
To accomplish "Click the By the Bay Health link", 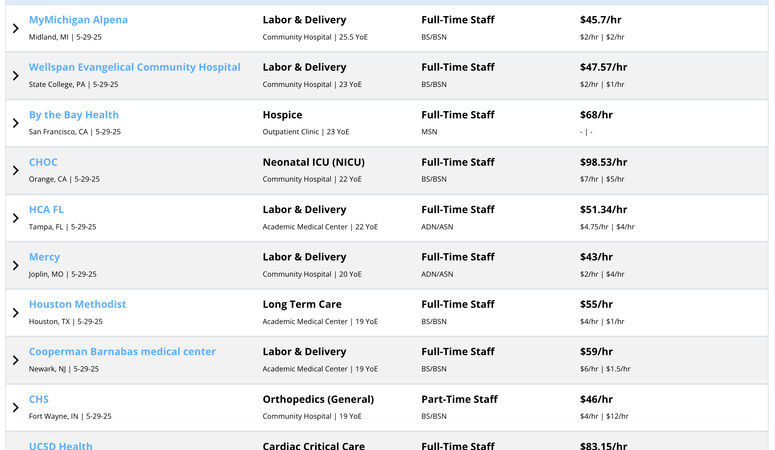I will (74, 115).
